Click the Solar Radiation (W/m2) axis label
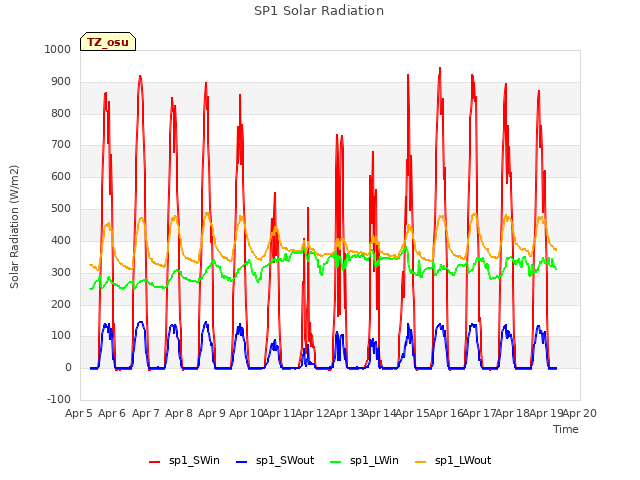The width and height of the screenshot is (640, 480). [14, 227]
